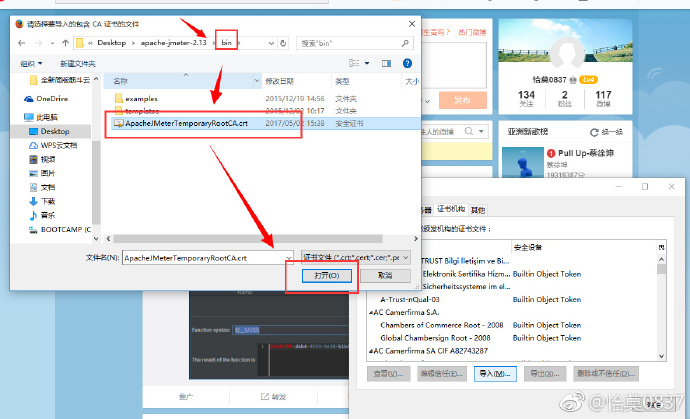Collapse 'AC Camerfirma SA CIF A82743287' group
Screen dimensions: 690x419
(371, 351)
